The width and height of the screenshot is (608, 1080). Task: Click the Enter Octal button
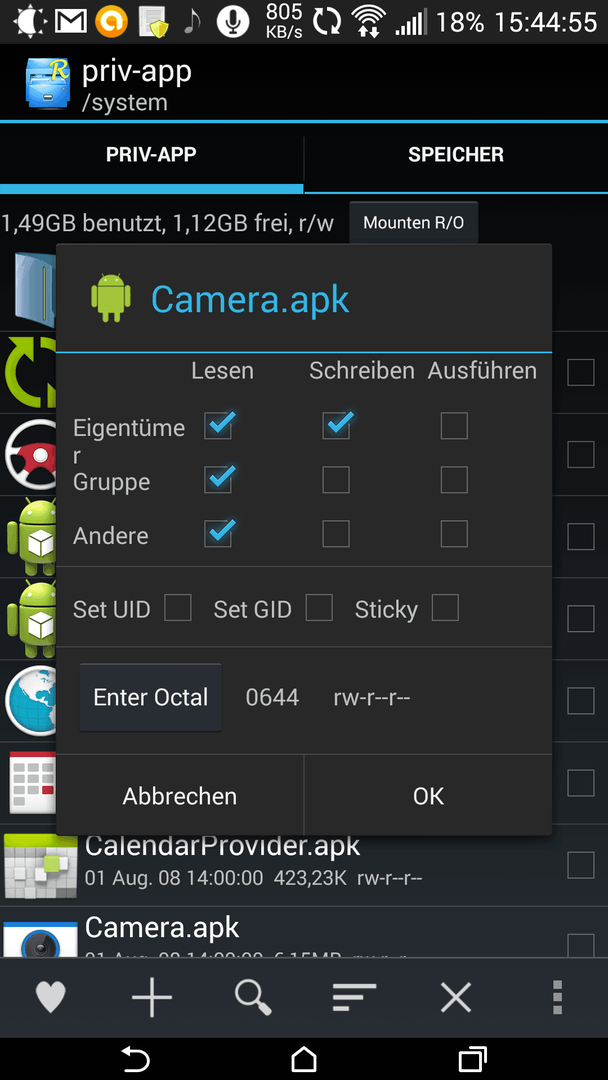151,697
